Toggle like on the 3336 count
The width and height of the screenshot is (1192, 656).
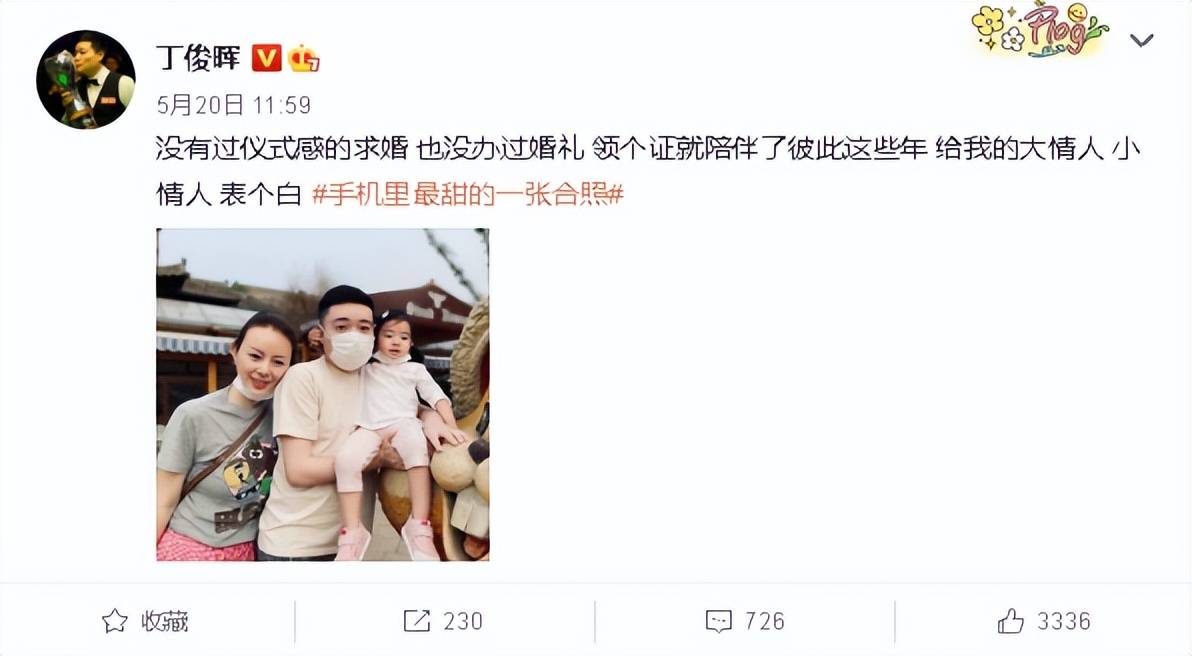coord(1064,621)
